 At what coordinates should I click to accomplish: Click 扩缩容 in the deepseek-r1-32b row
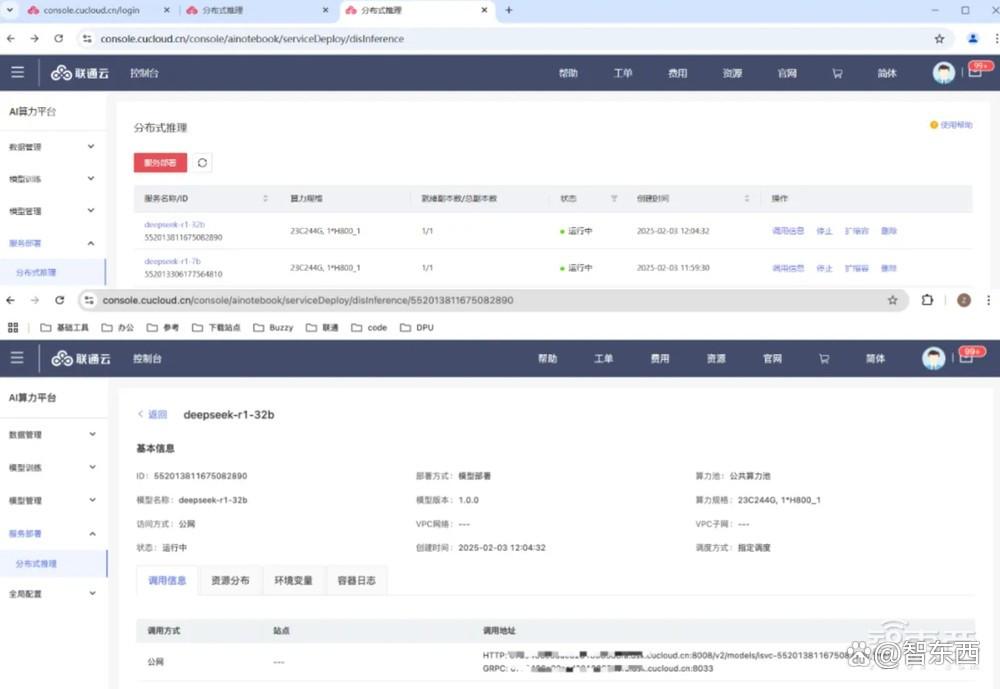[x=857, y=230]
